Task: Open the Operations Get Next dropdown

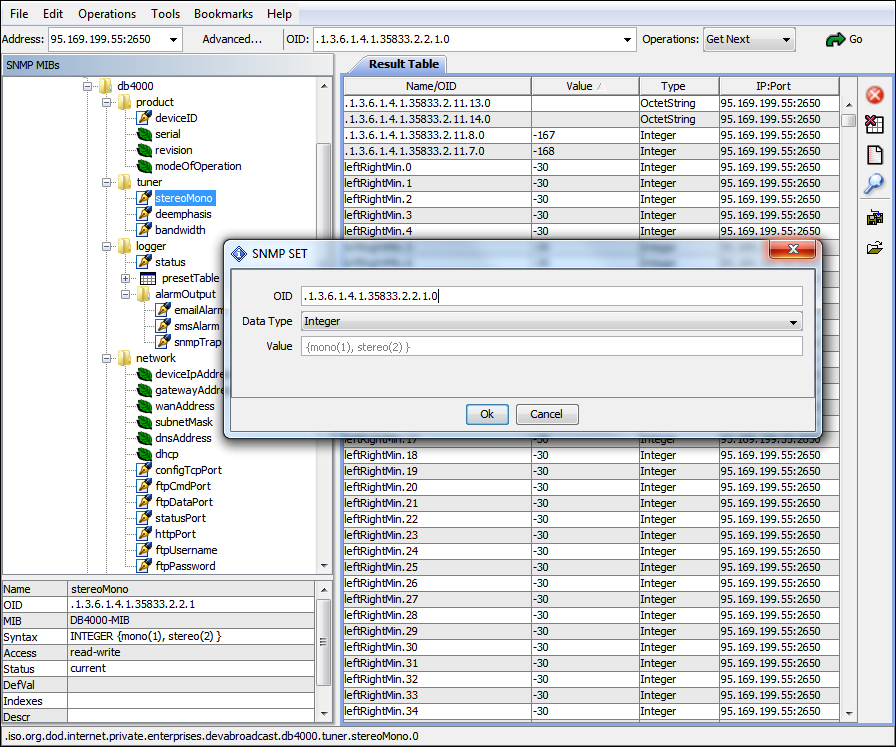Action: point(786,40)
